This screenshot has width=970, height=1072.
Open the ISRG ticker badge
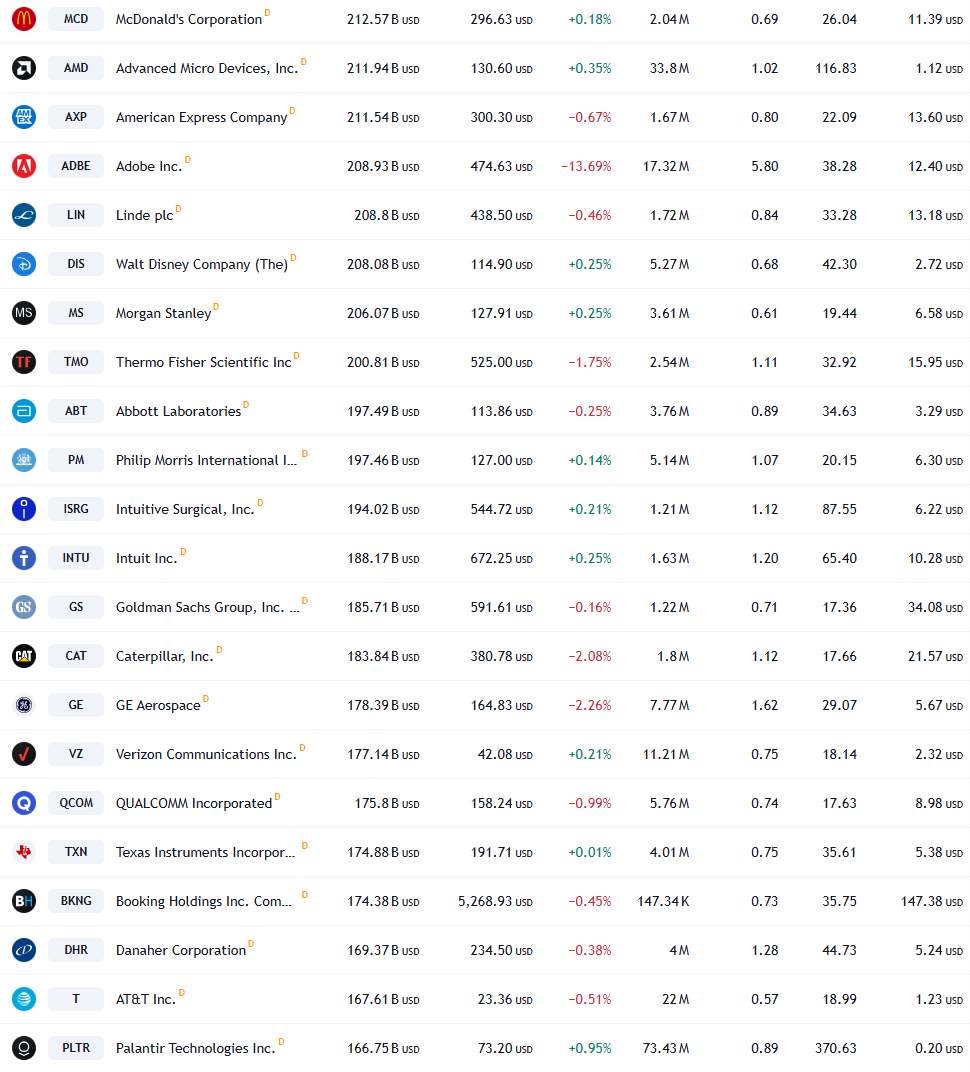(76, 509)
